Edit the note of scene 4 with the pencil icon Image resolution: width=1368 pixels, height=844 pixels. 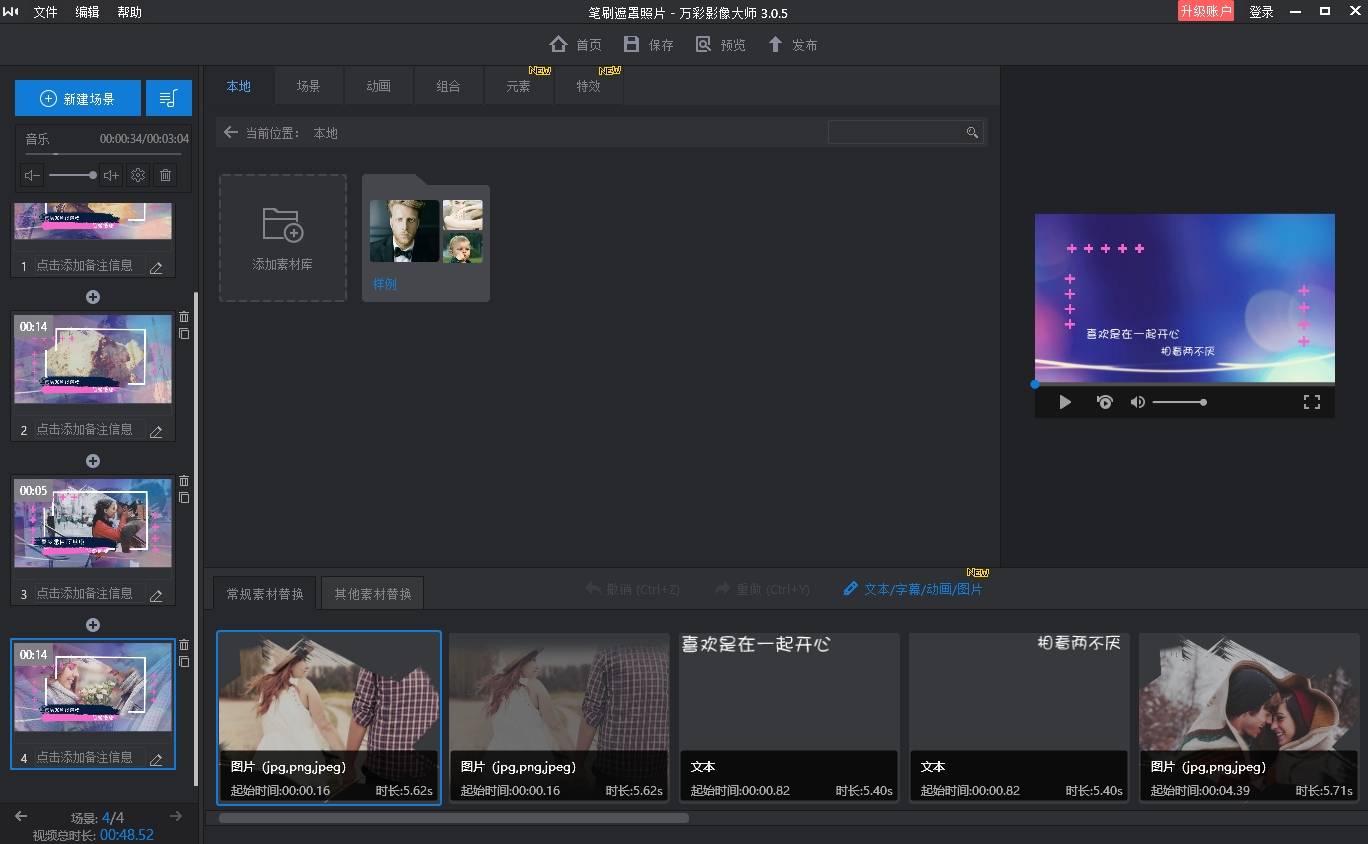156,760
